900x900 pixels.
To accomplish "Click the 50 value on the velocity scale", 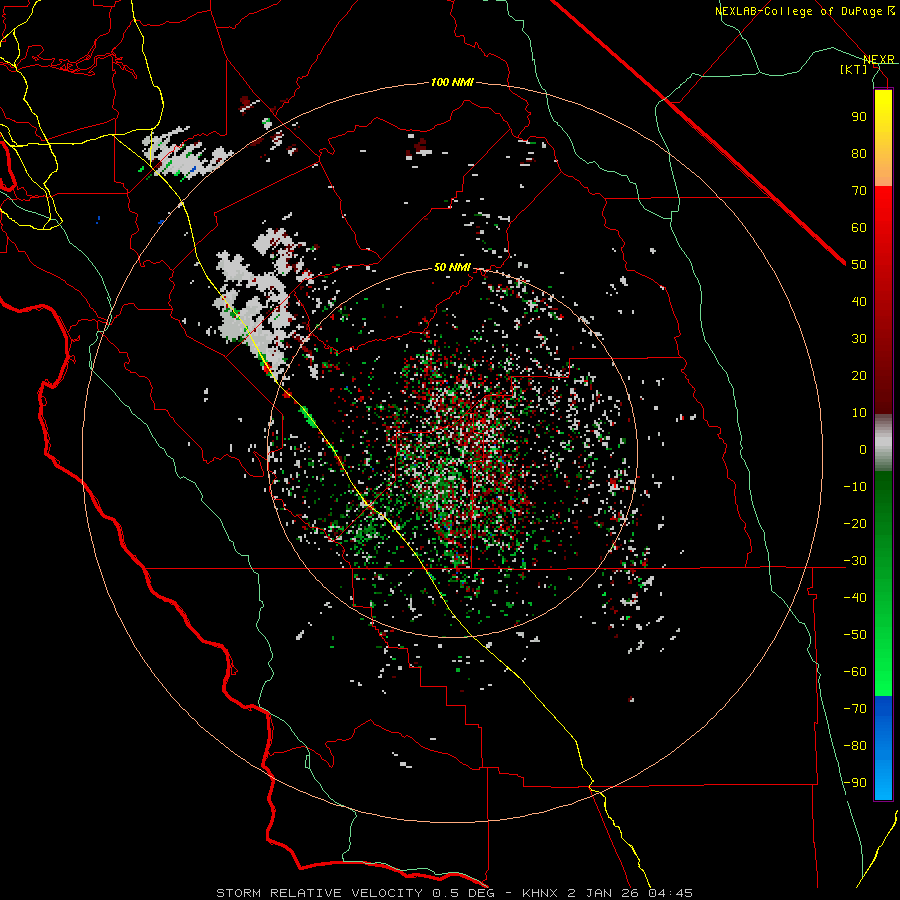I will click(x=859, y=265).
